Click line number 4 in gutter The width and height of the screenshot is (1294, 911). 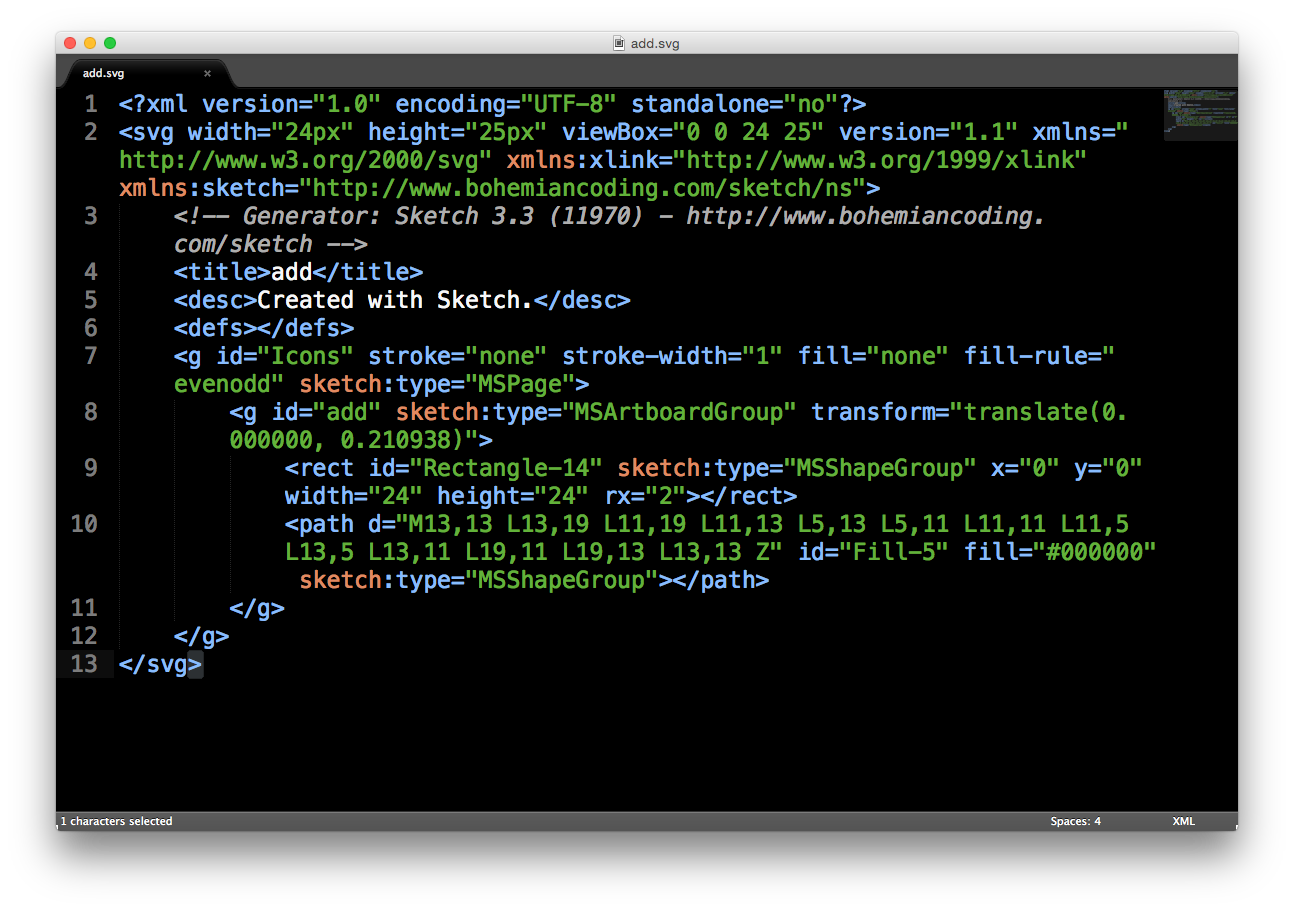coord(91,272)
